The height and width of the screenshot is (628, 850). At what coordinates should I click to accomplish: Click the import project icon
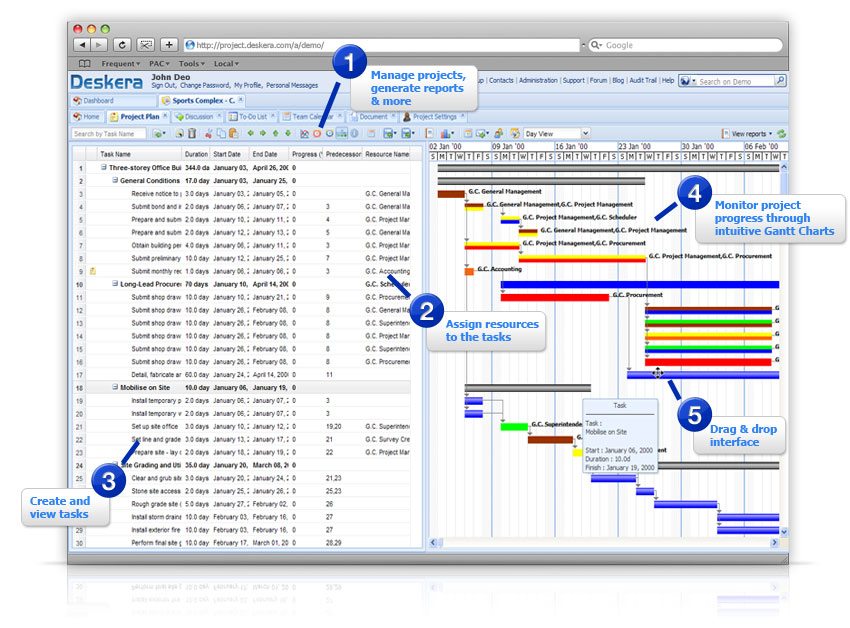[389, 133]
